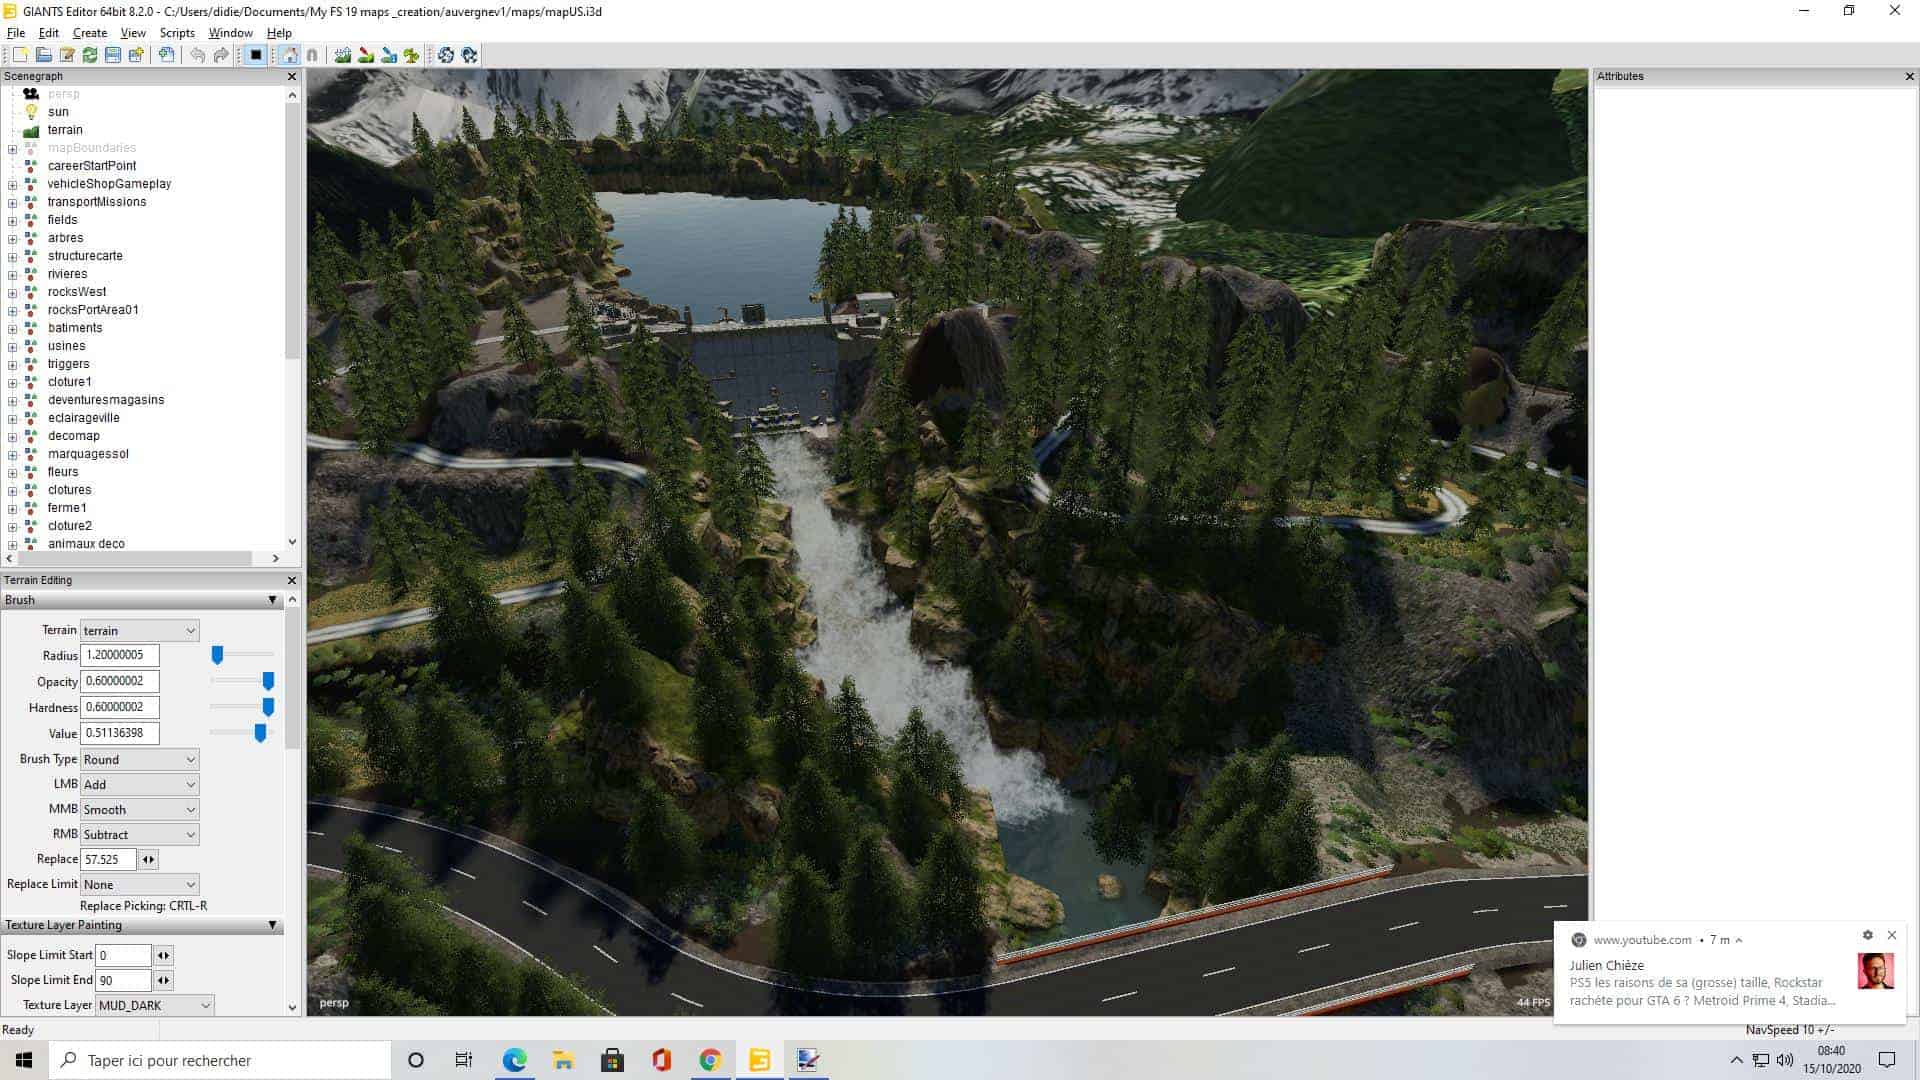Toggle the house navigation mode button

pos(289,55)
